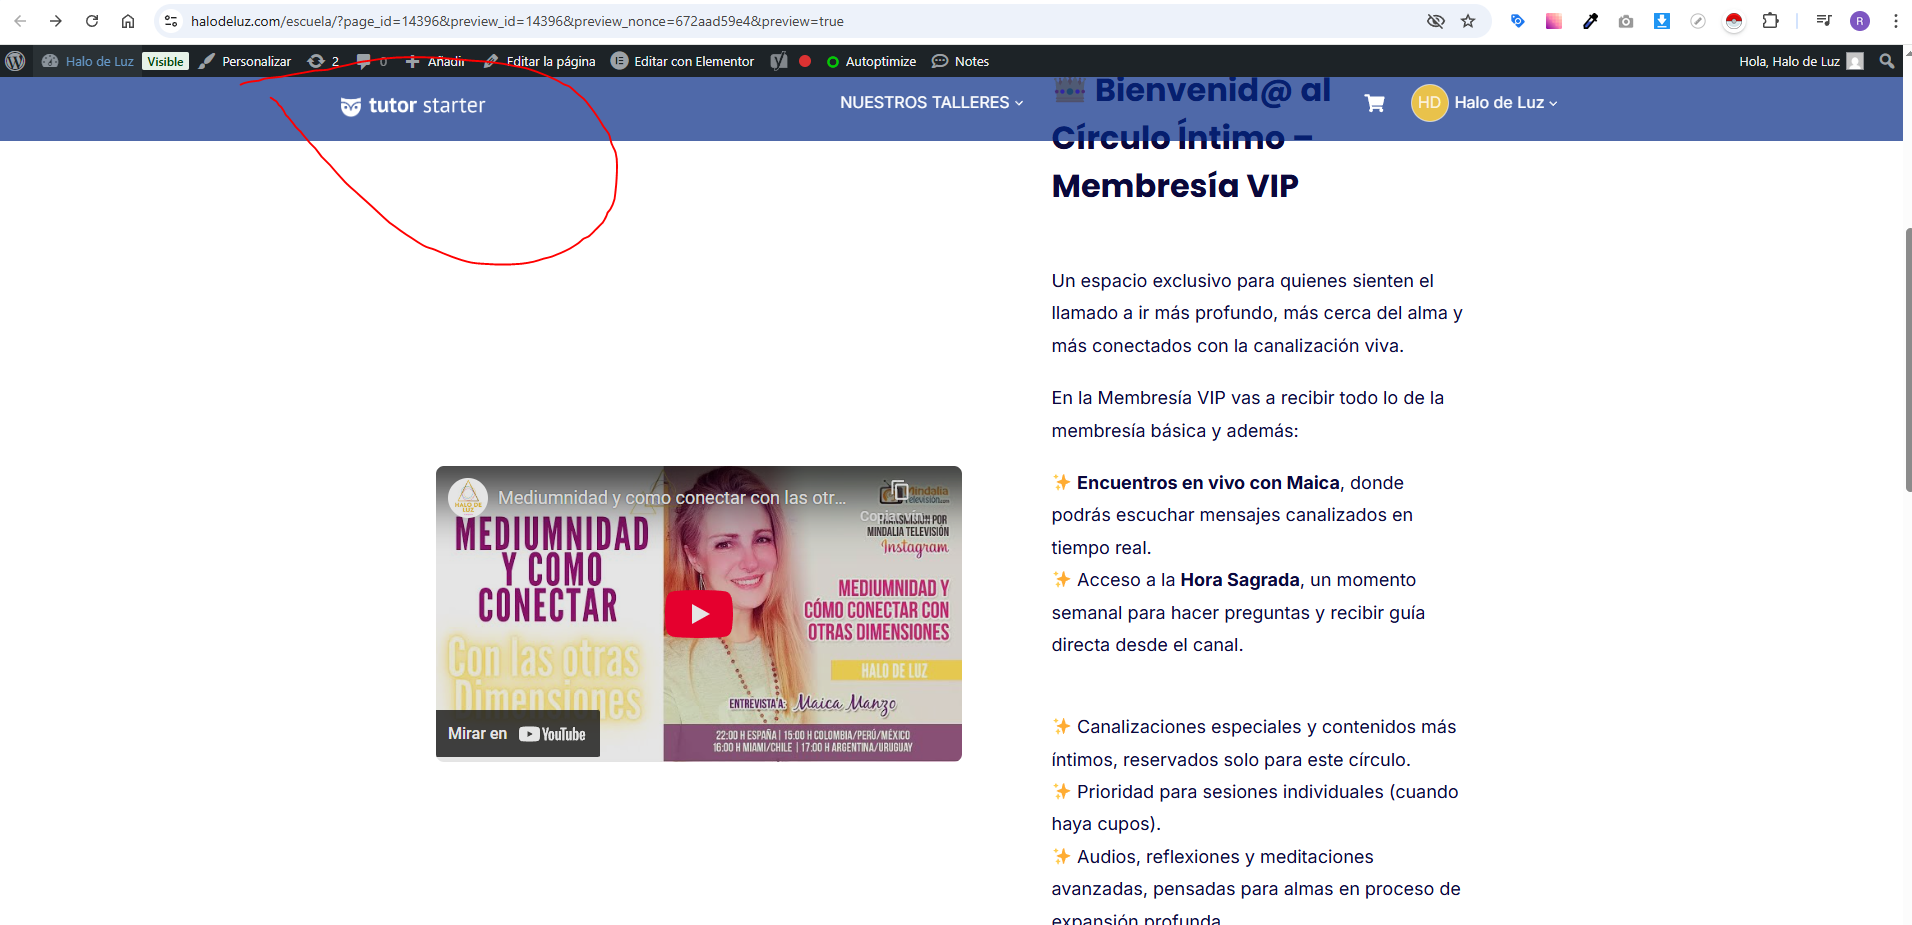The height and width of the screenshot is (925, 1912).
Task: Play the Mediumnidad YouTube video
Action: (x=699, y=614)
